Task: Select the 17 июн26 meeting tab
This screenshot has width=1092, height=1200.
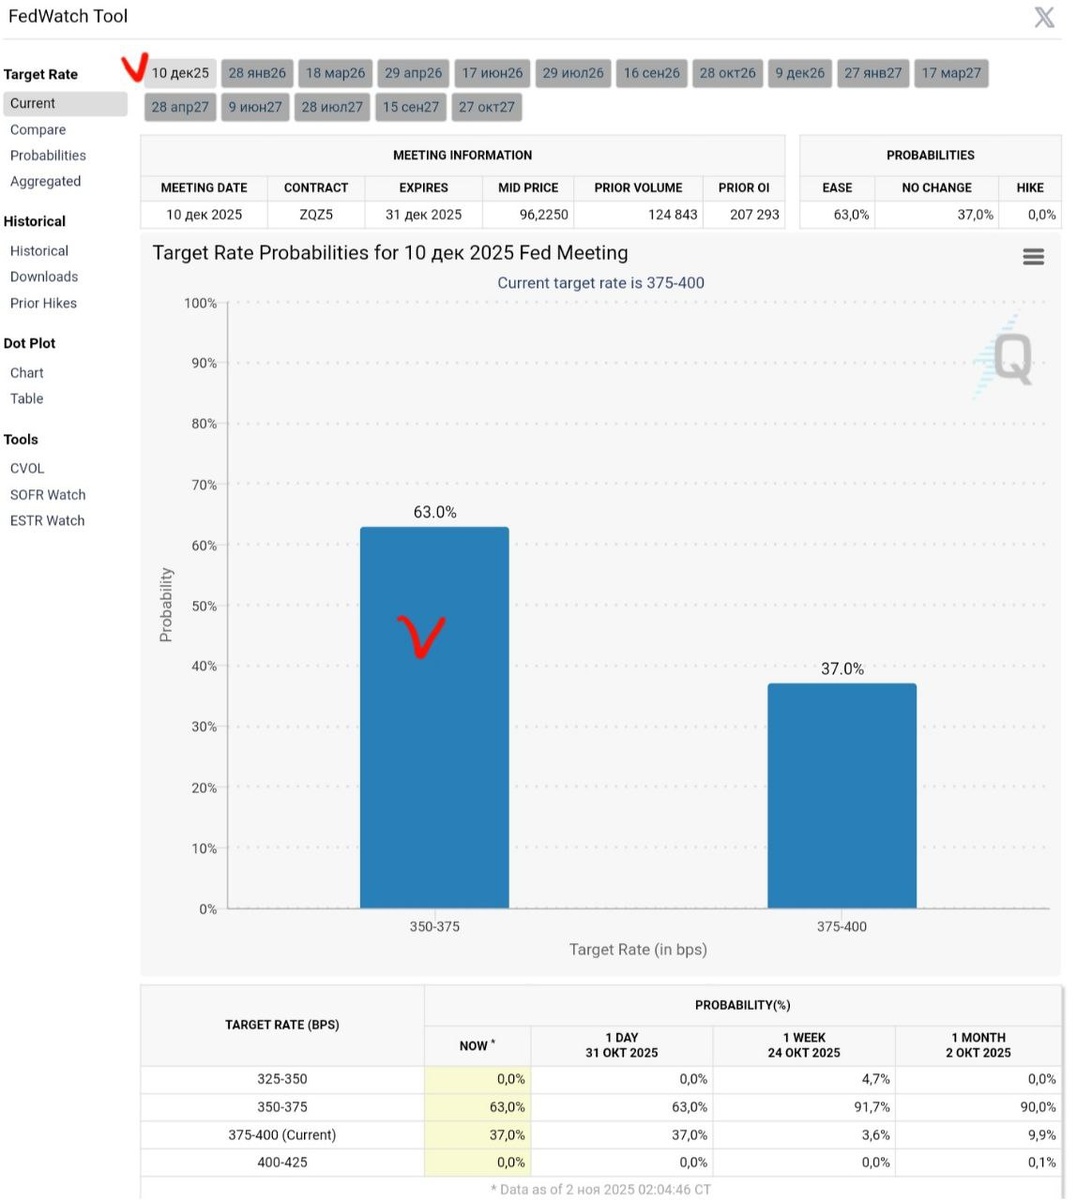Action: pos(492,73)
